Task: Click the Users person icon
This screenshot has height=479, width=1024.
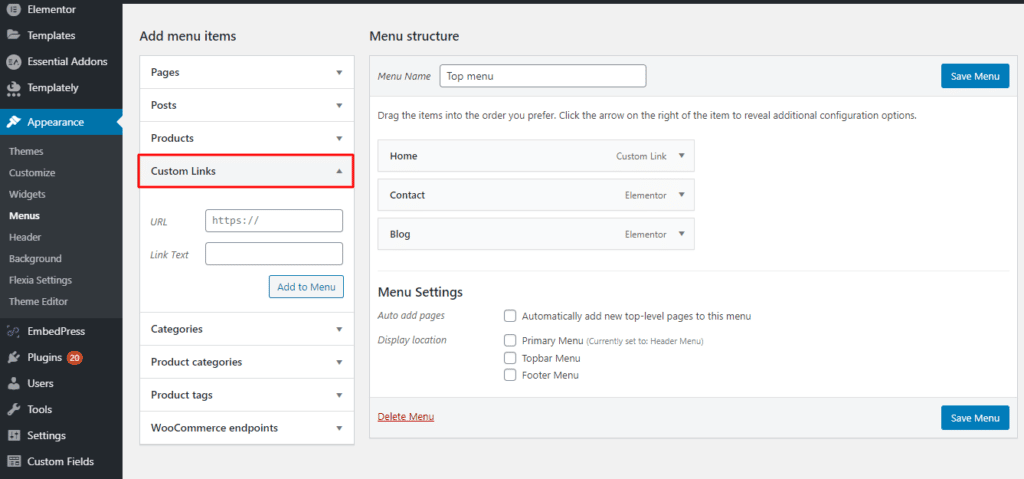Action: point(13,383)
